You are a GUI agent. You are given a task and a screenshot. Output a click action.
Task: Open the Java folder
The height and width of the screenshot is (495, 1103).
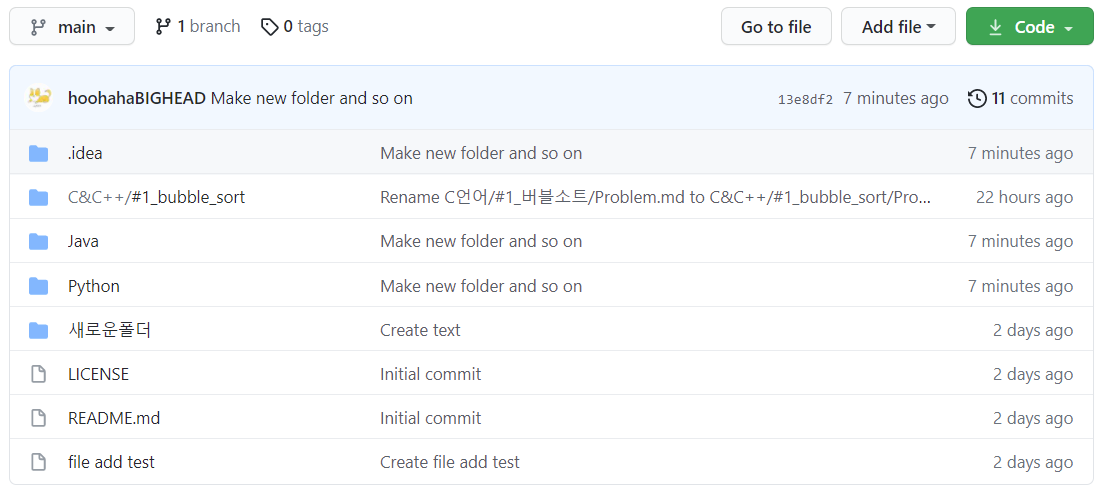coord(83,242)
